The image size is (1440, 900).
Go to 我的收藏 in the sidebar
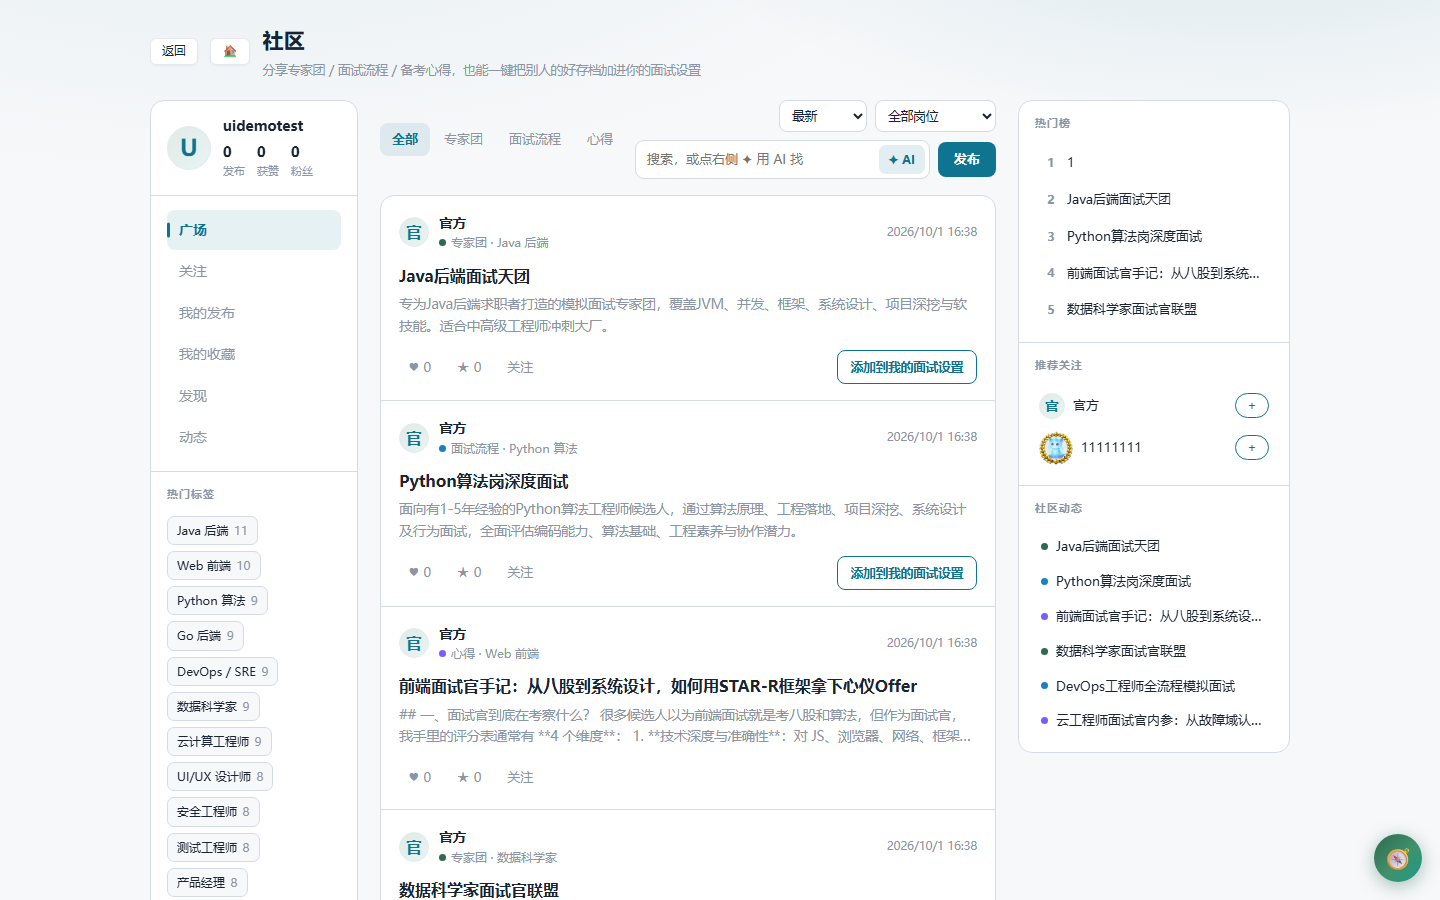(254, 354)
